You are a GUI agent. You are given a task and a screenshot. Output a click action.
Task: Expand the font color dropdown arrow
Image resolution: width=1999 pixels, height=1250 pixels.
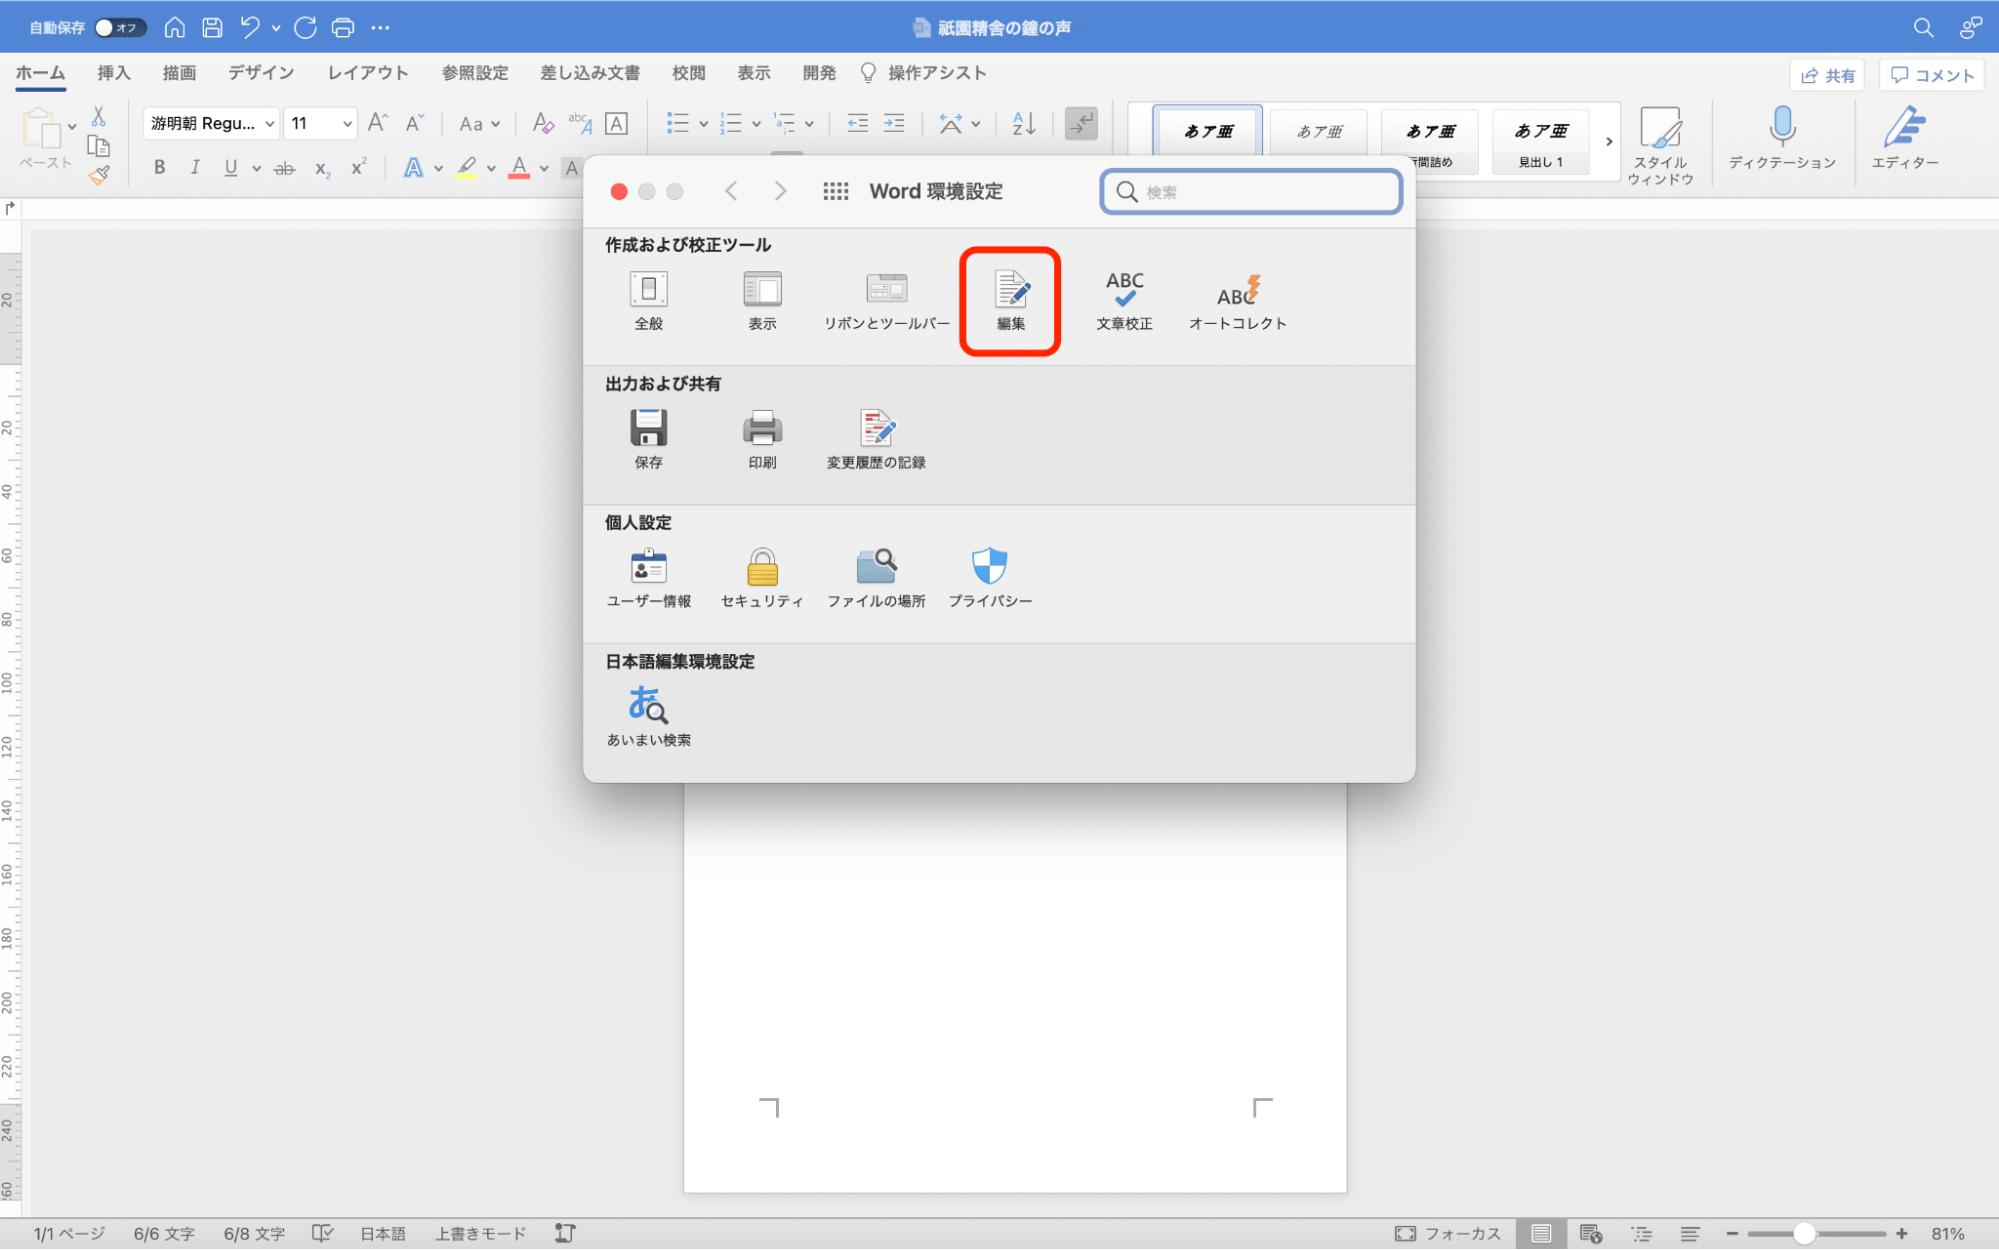(x=543, y=168)
